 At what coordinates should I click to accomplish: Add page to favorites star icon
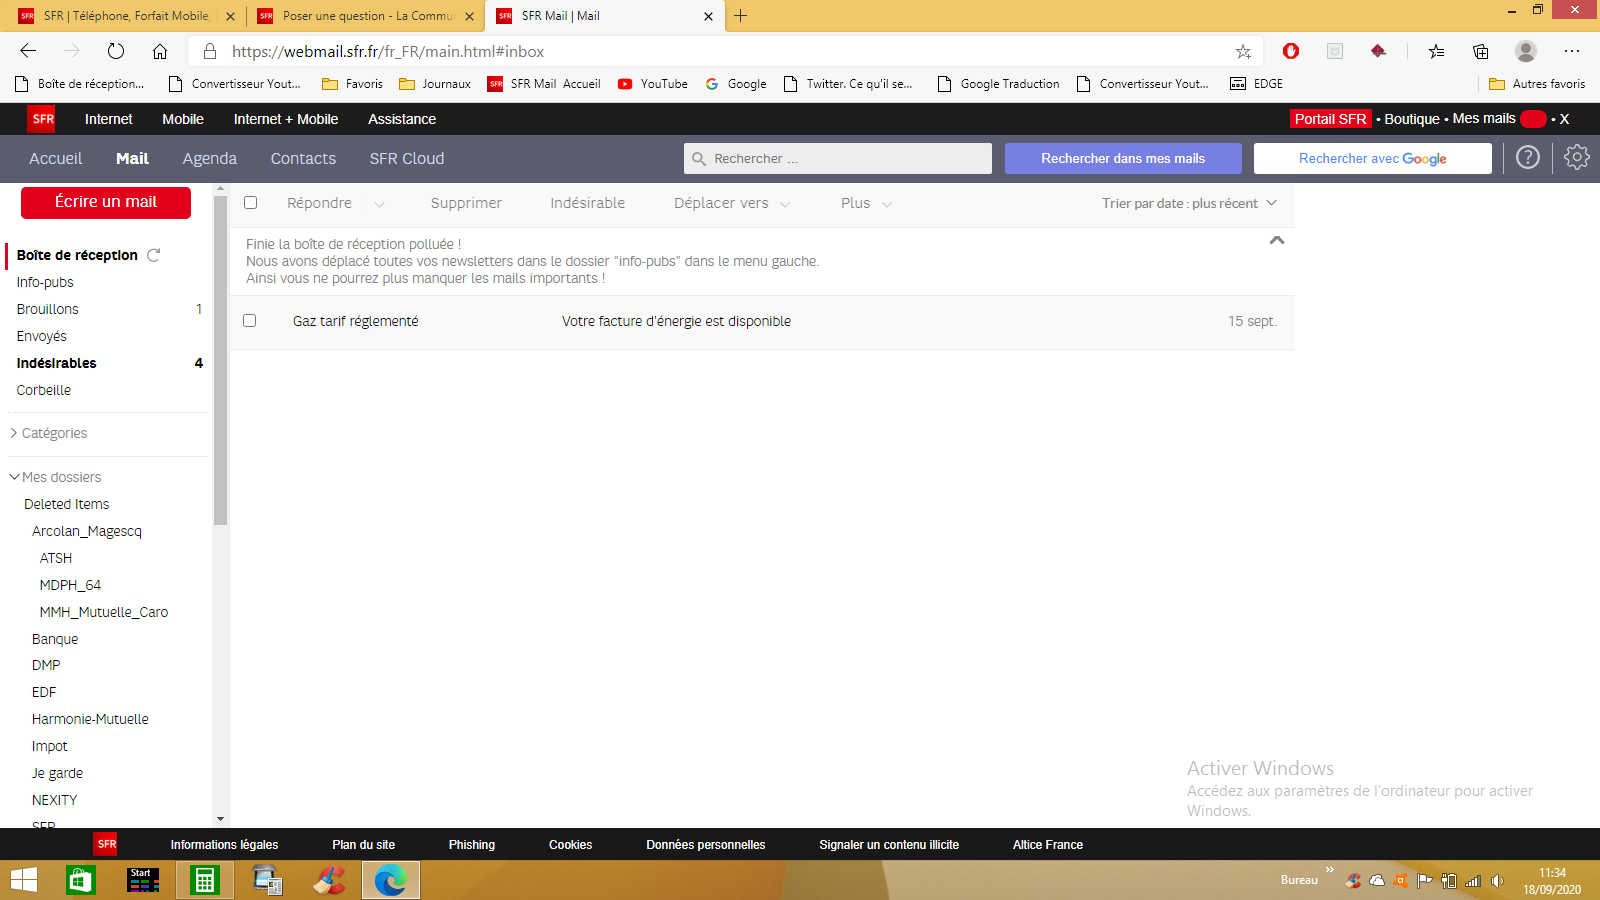pyautogui.click(x=1243, y=51)
